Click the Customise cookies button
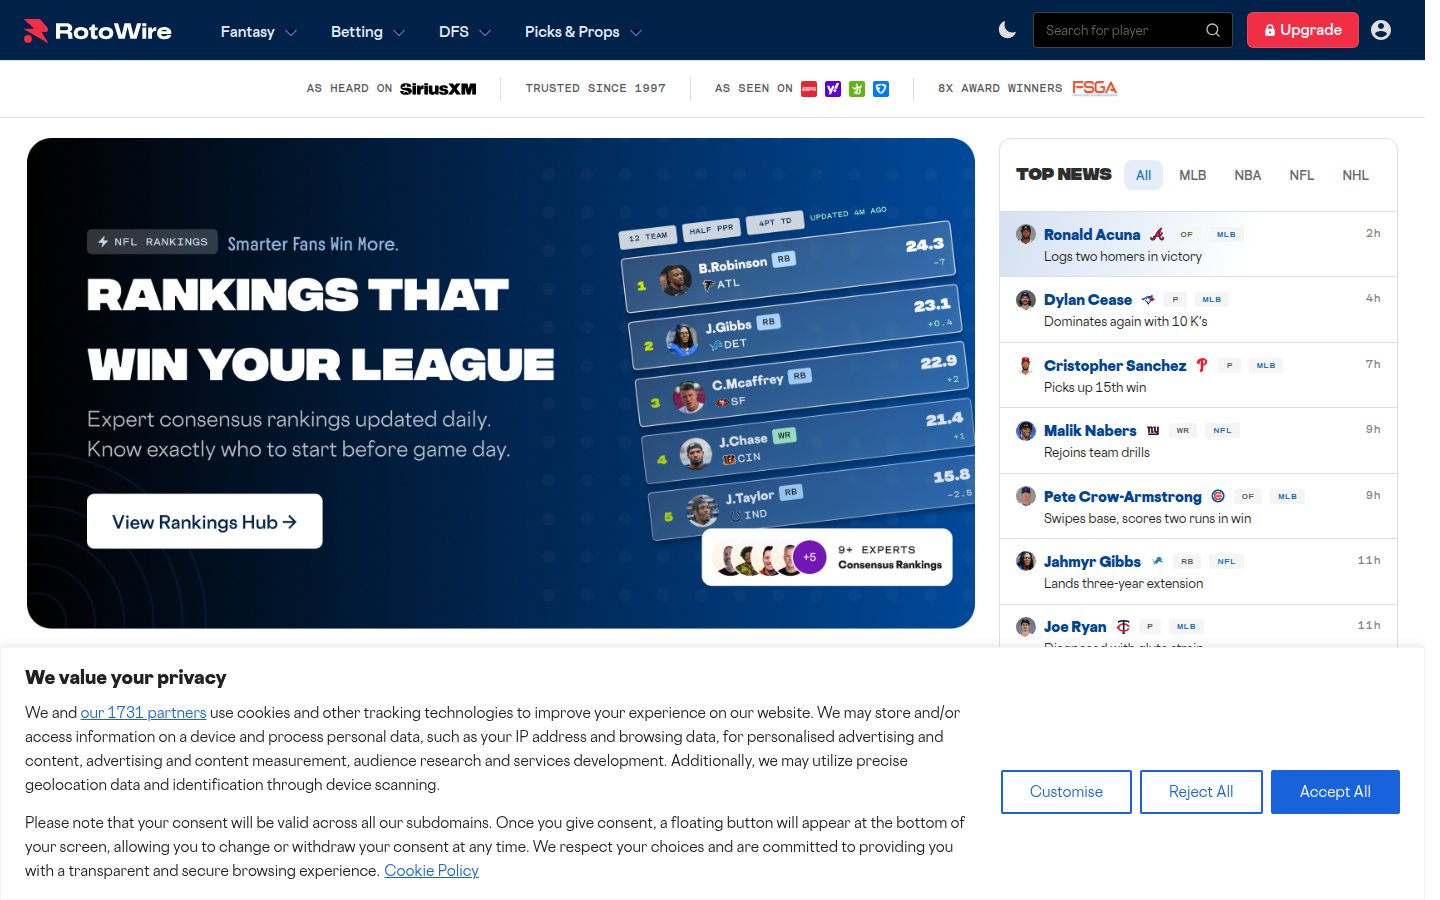The height and width of the screenshot is (900, 1440). point(1066,792)
